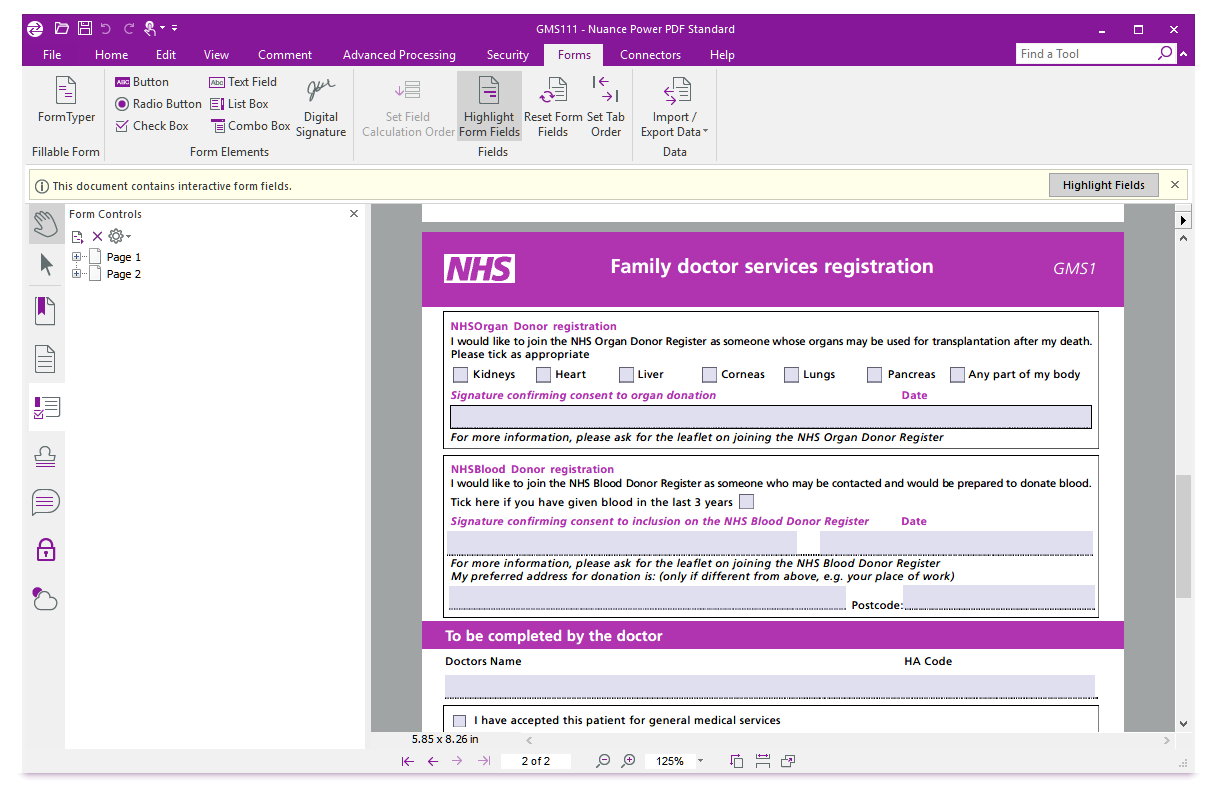Open the Advanced Processing tab

point(398,55)
